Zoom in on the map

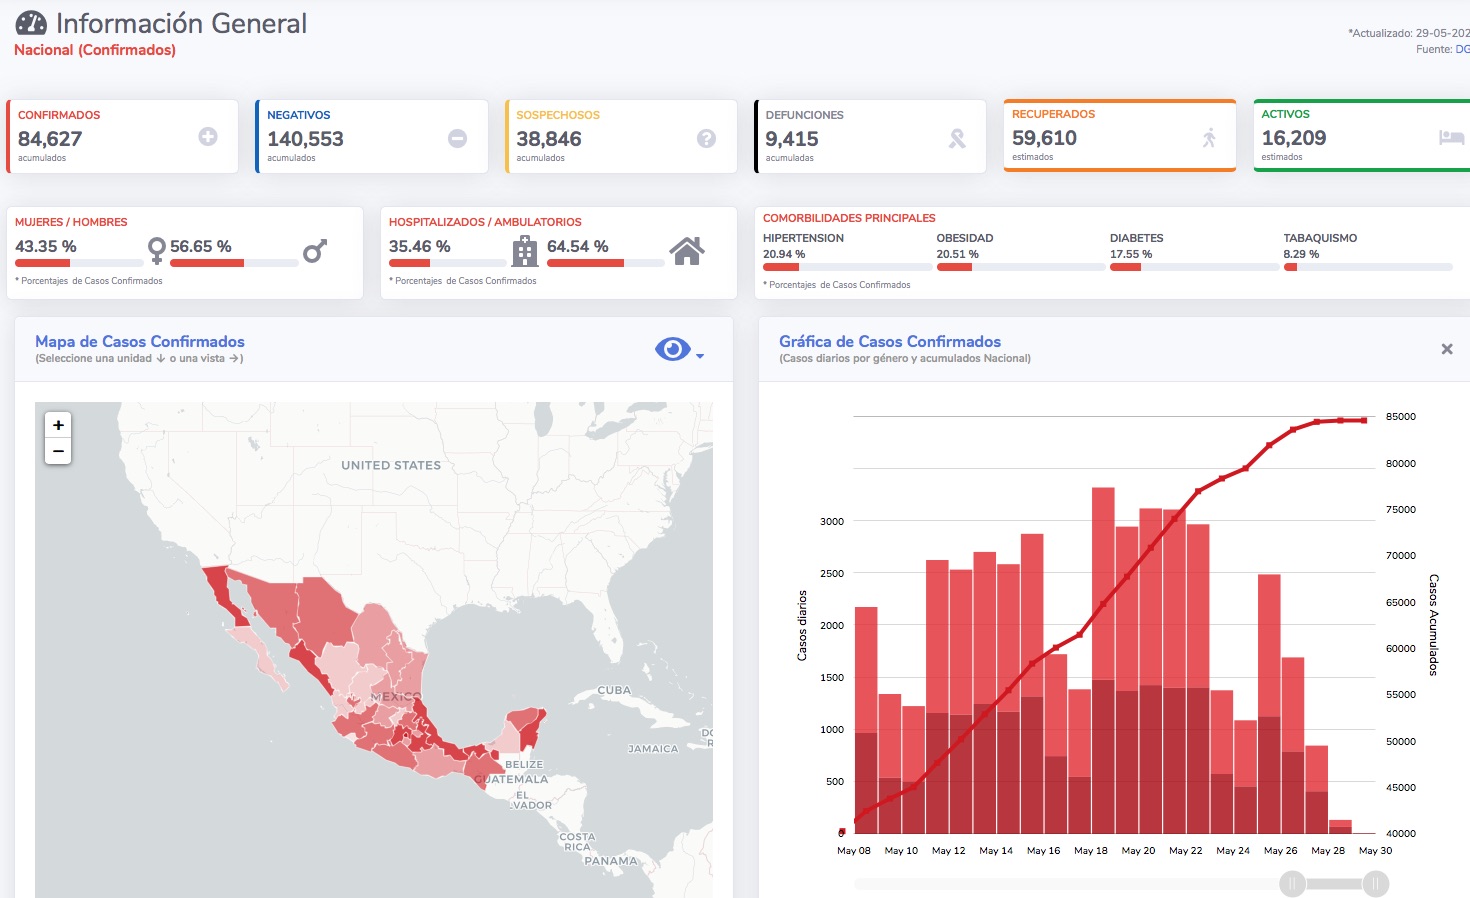click(58, 425)
